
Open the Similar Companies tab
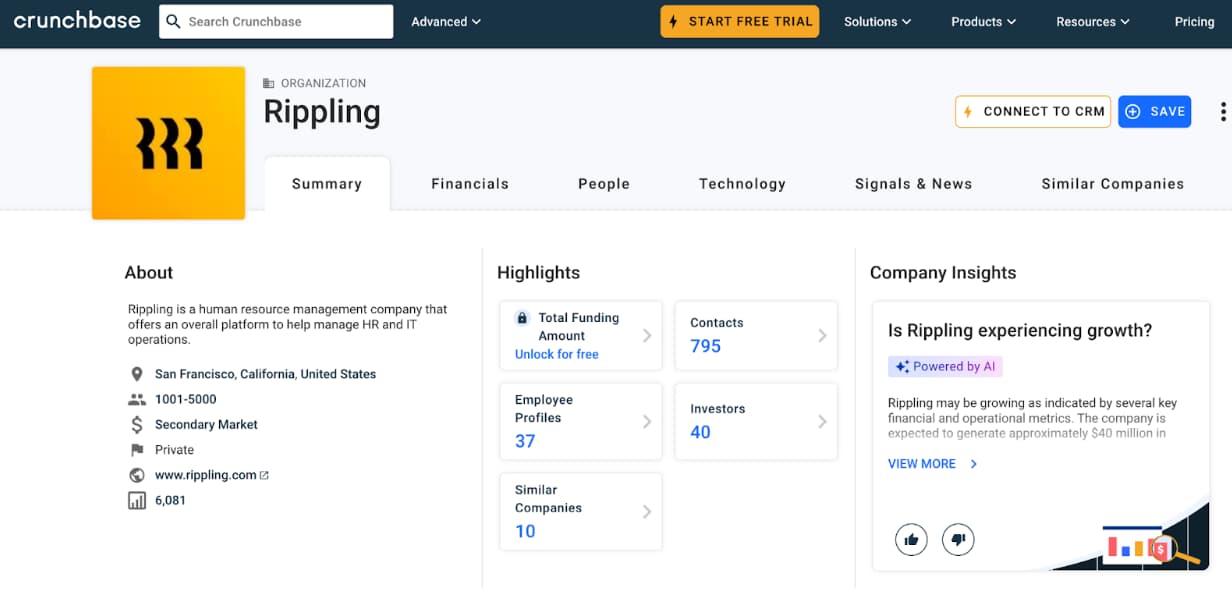pyautogui.click(x=1113, y=184)
